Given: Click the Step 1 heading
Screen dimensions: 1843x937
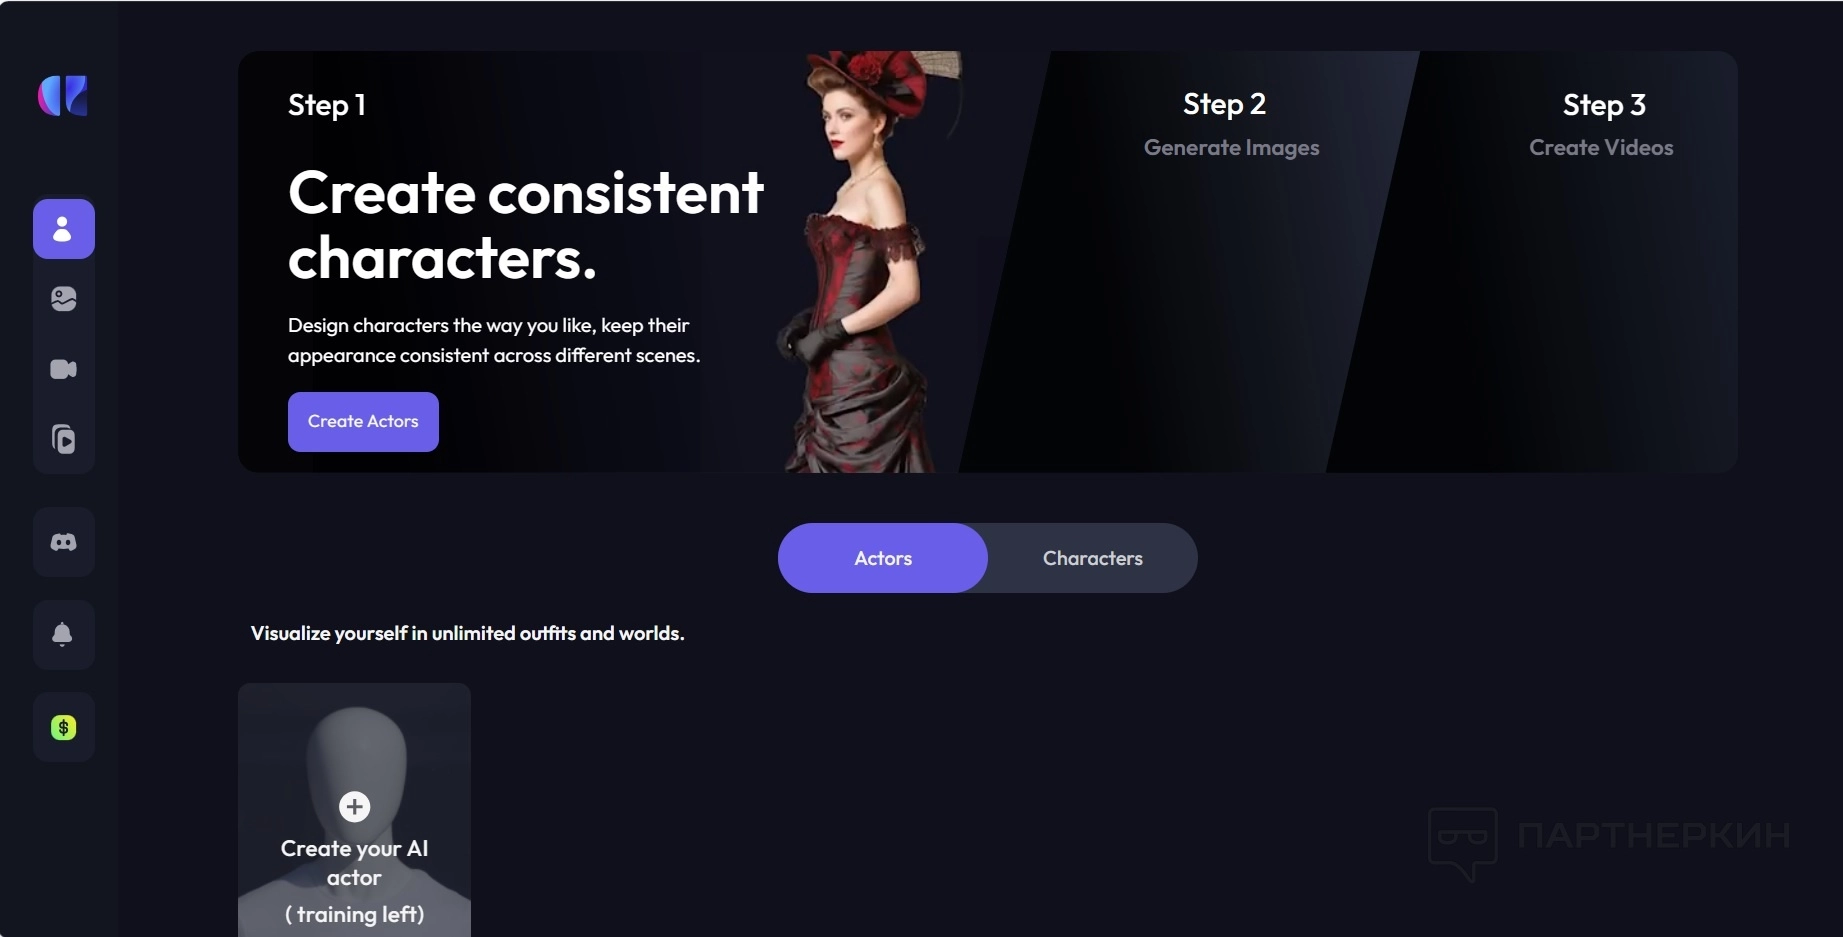Looking at the screenshot, I should click(x=327, y=105).
